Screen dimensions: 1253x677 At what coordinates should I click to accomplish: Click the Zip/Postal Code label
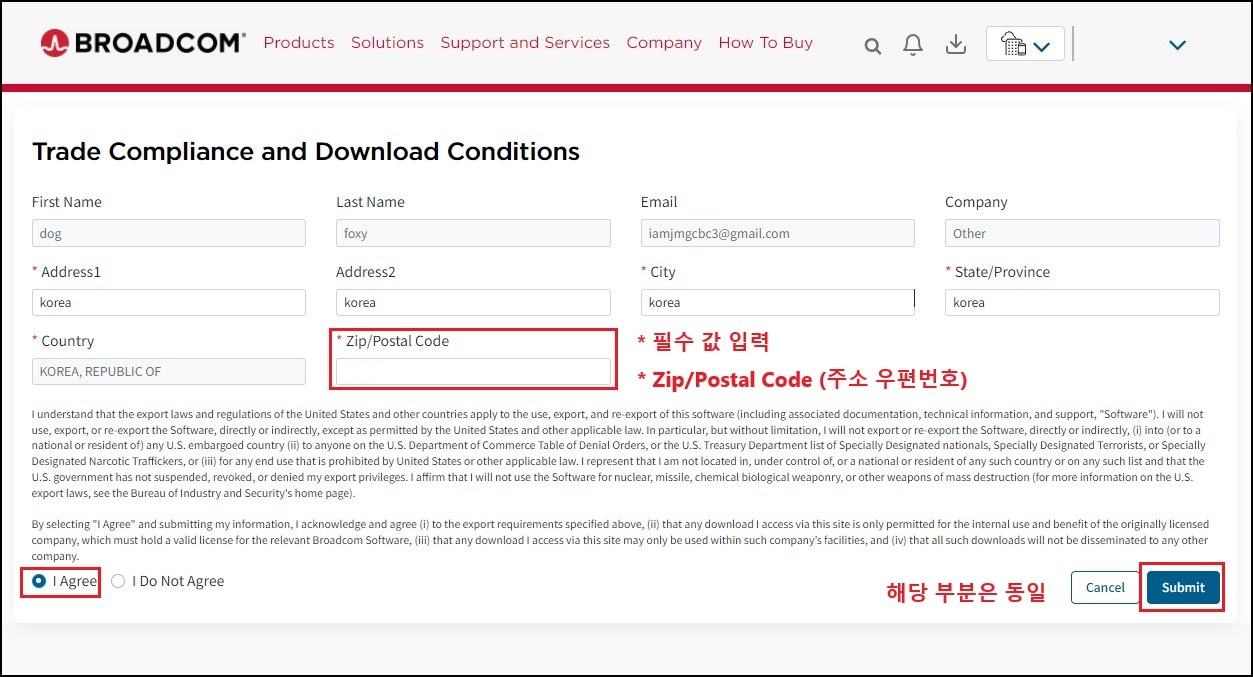pos(397,341)
